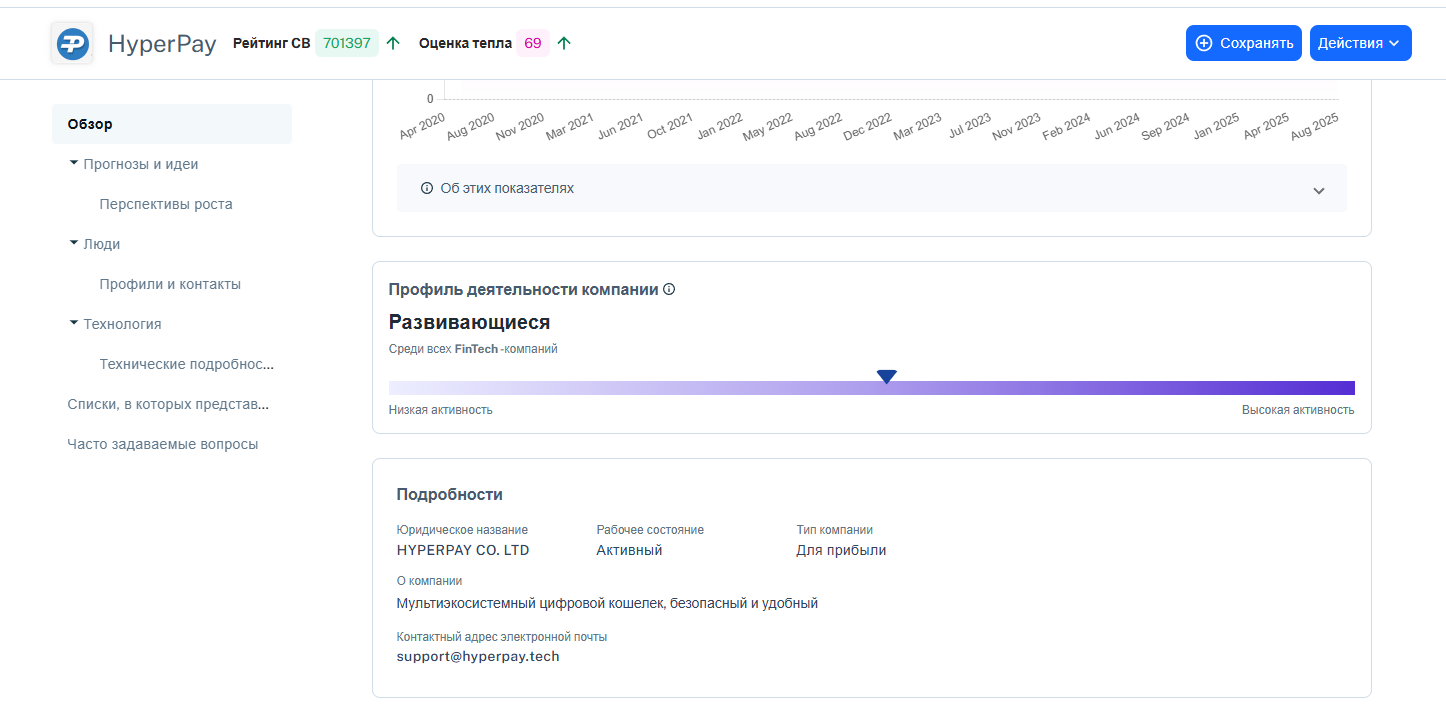
Task: Click the Низкая активность label
Action: pyautogui.click(x=441, y=410)
